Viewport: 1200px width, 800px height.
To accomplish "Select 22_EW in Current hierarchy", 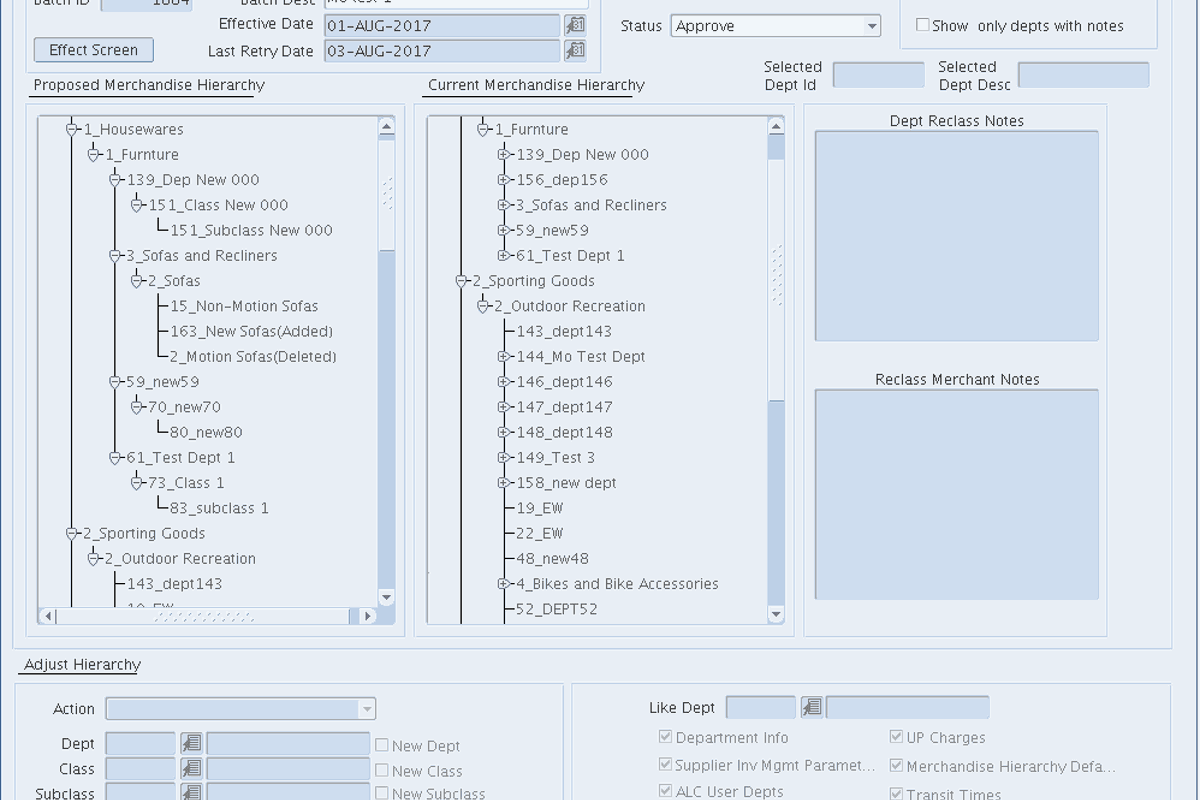I will (540, 533).
